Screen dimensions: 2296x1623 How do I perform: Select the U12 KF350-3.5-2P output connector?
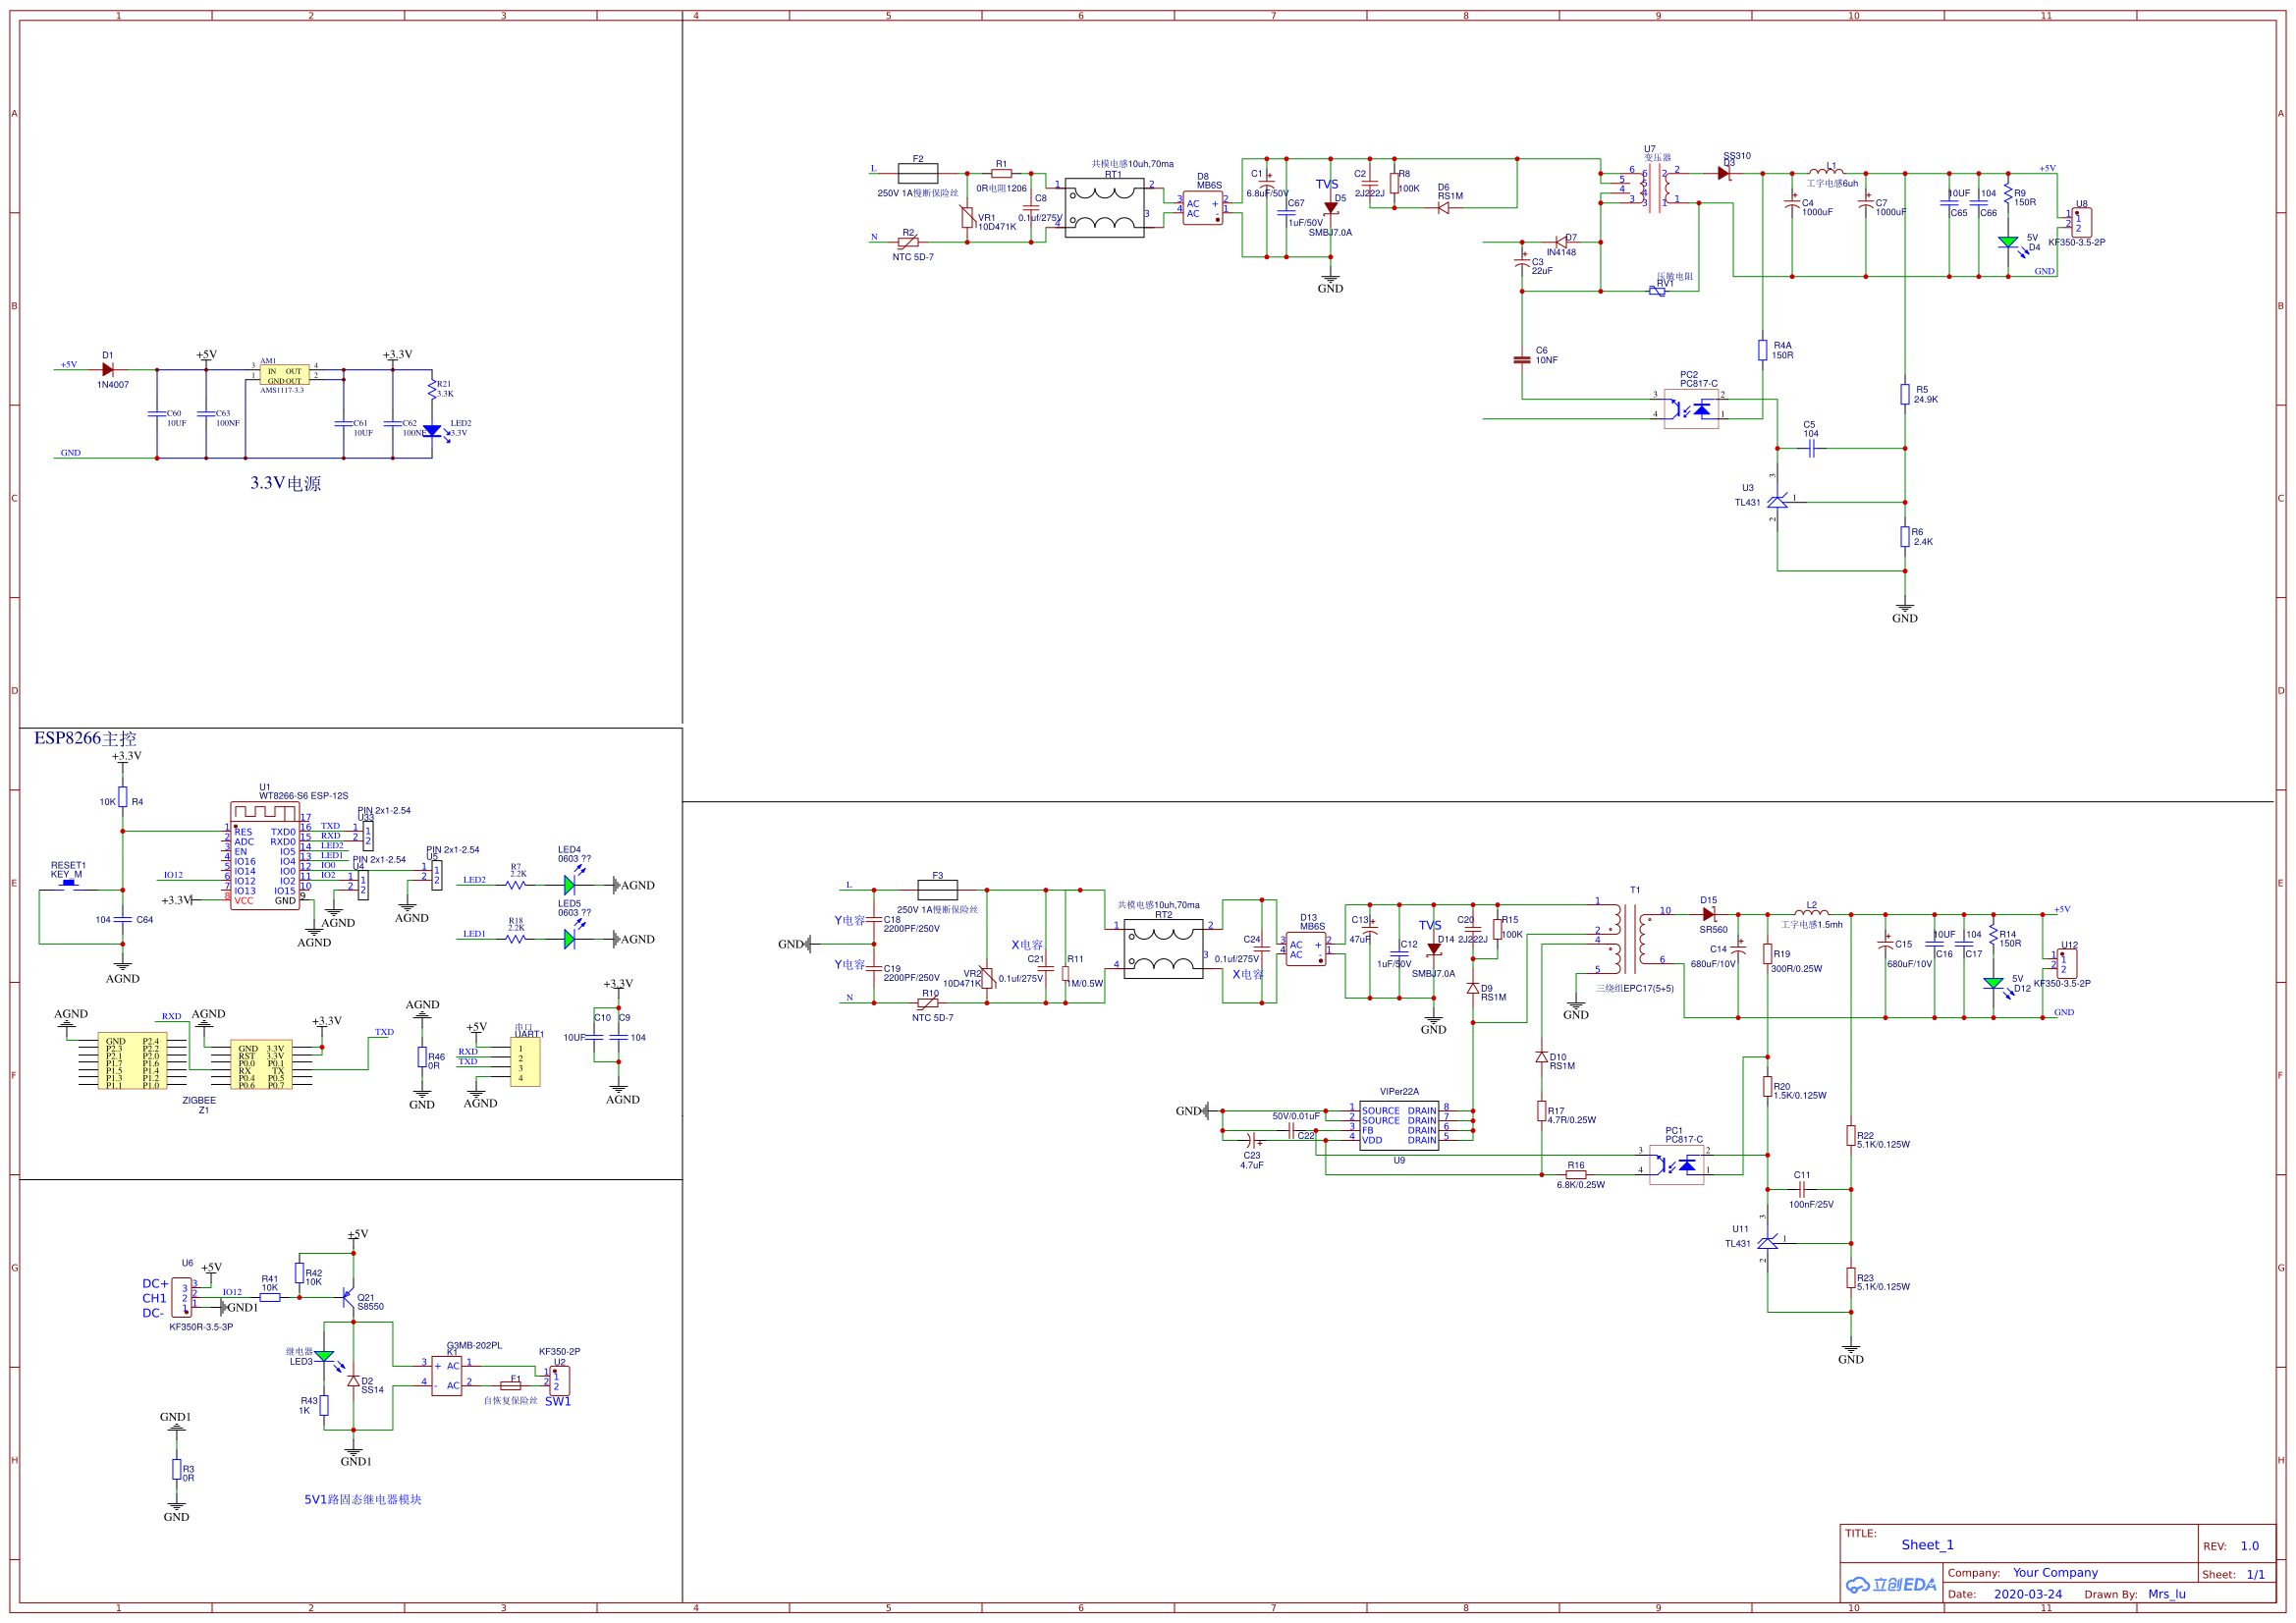click(2066, 963)
